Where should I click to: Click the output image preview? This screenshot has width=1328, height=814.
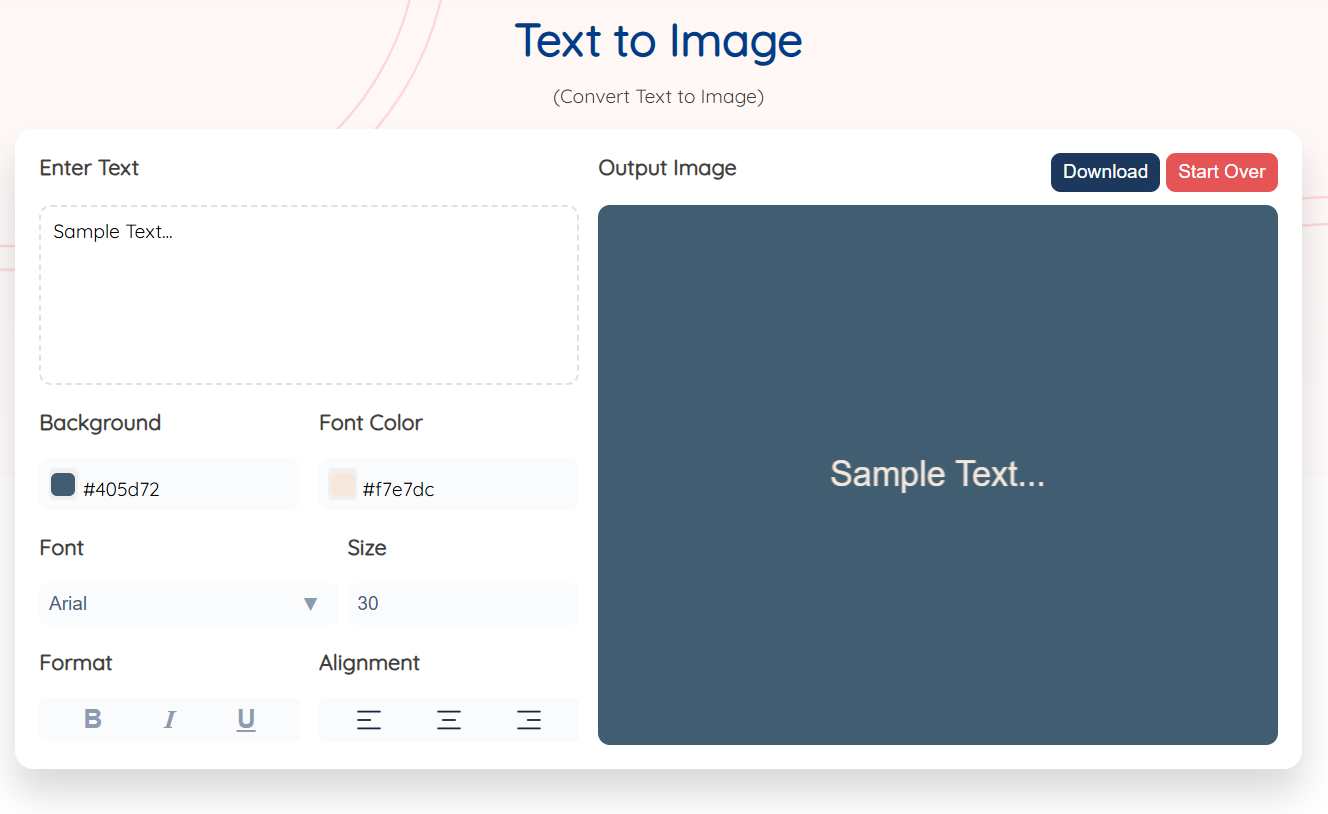[x=937, y=600]
